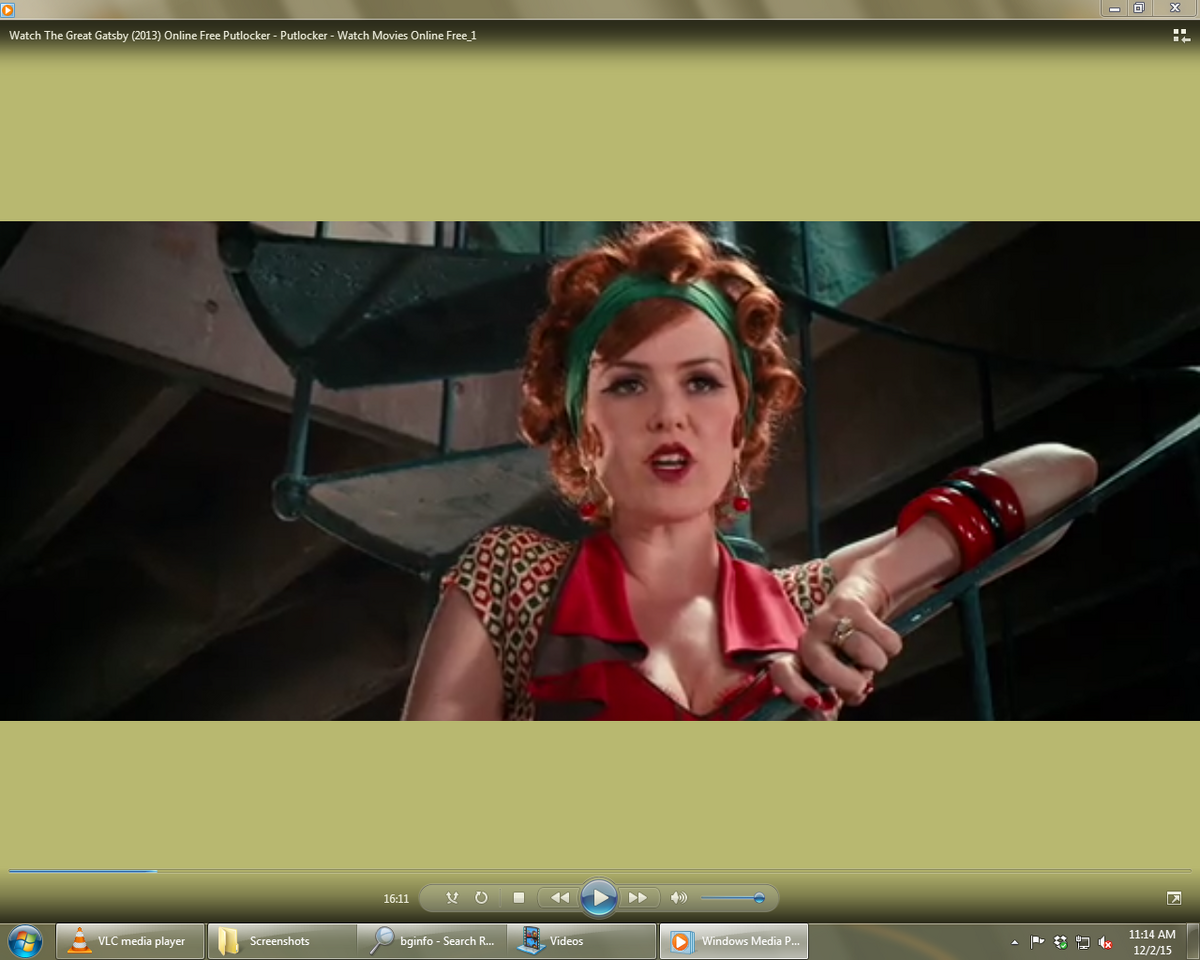Open bginfo Search Results taskbar button

coord(432,941)
